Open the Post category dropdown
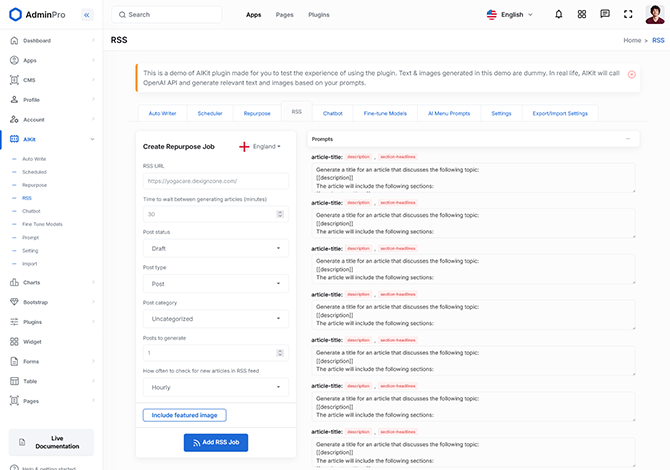Screen dimensions: 670x470 tap(216, 319)
